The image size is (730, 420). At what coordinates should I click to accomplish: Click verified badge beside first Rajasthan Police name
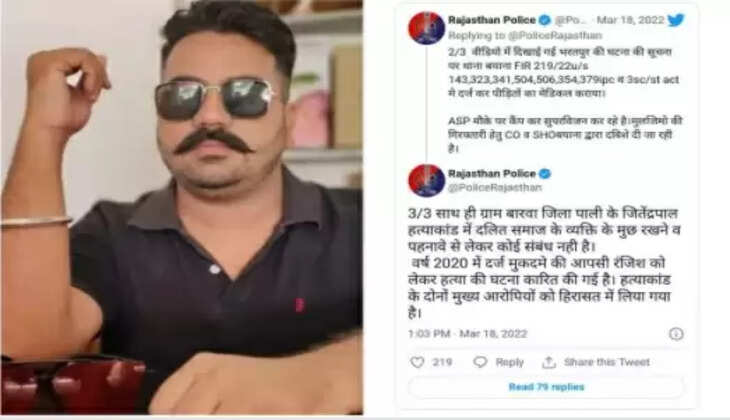[x=544, y=20]
